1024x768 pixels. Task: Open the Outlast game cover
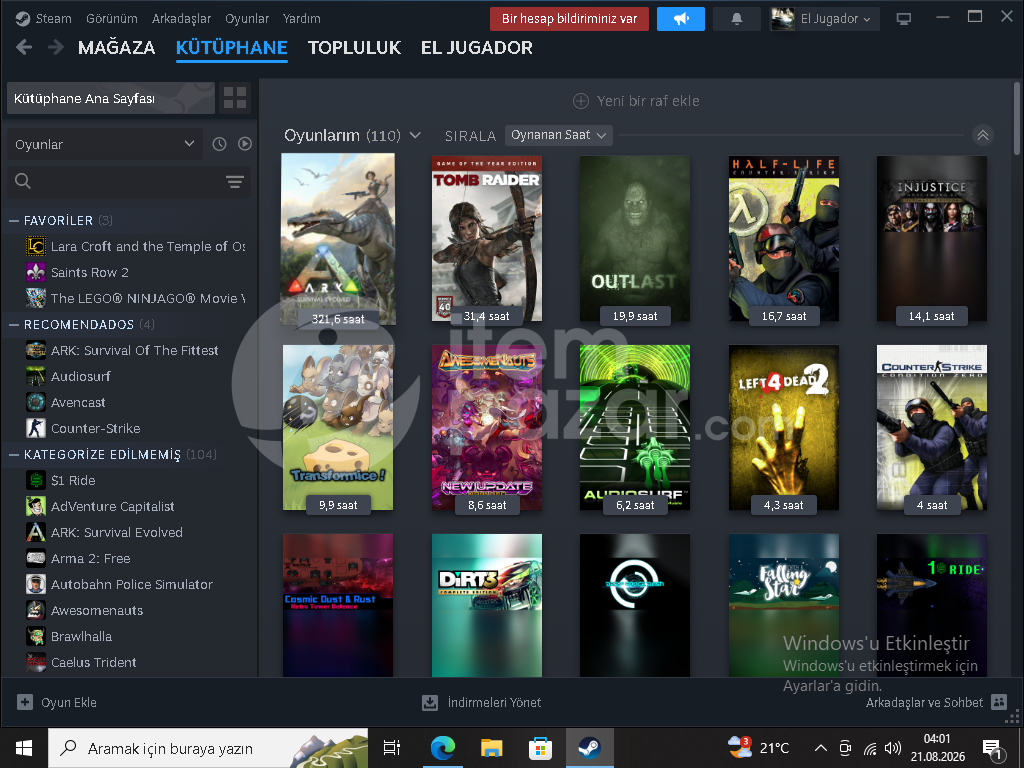pyautogui.click(x=635, y=238)
